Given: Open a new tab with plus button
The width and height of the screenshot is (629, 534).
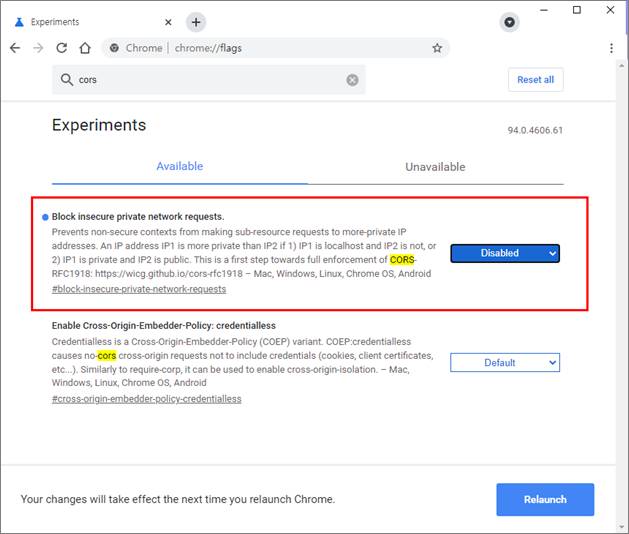Looking at the screenshot, I should [196, 22].
